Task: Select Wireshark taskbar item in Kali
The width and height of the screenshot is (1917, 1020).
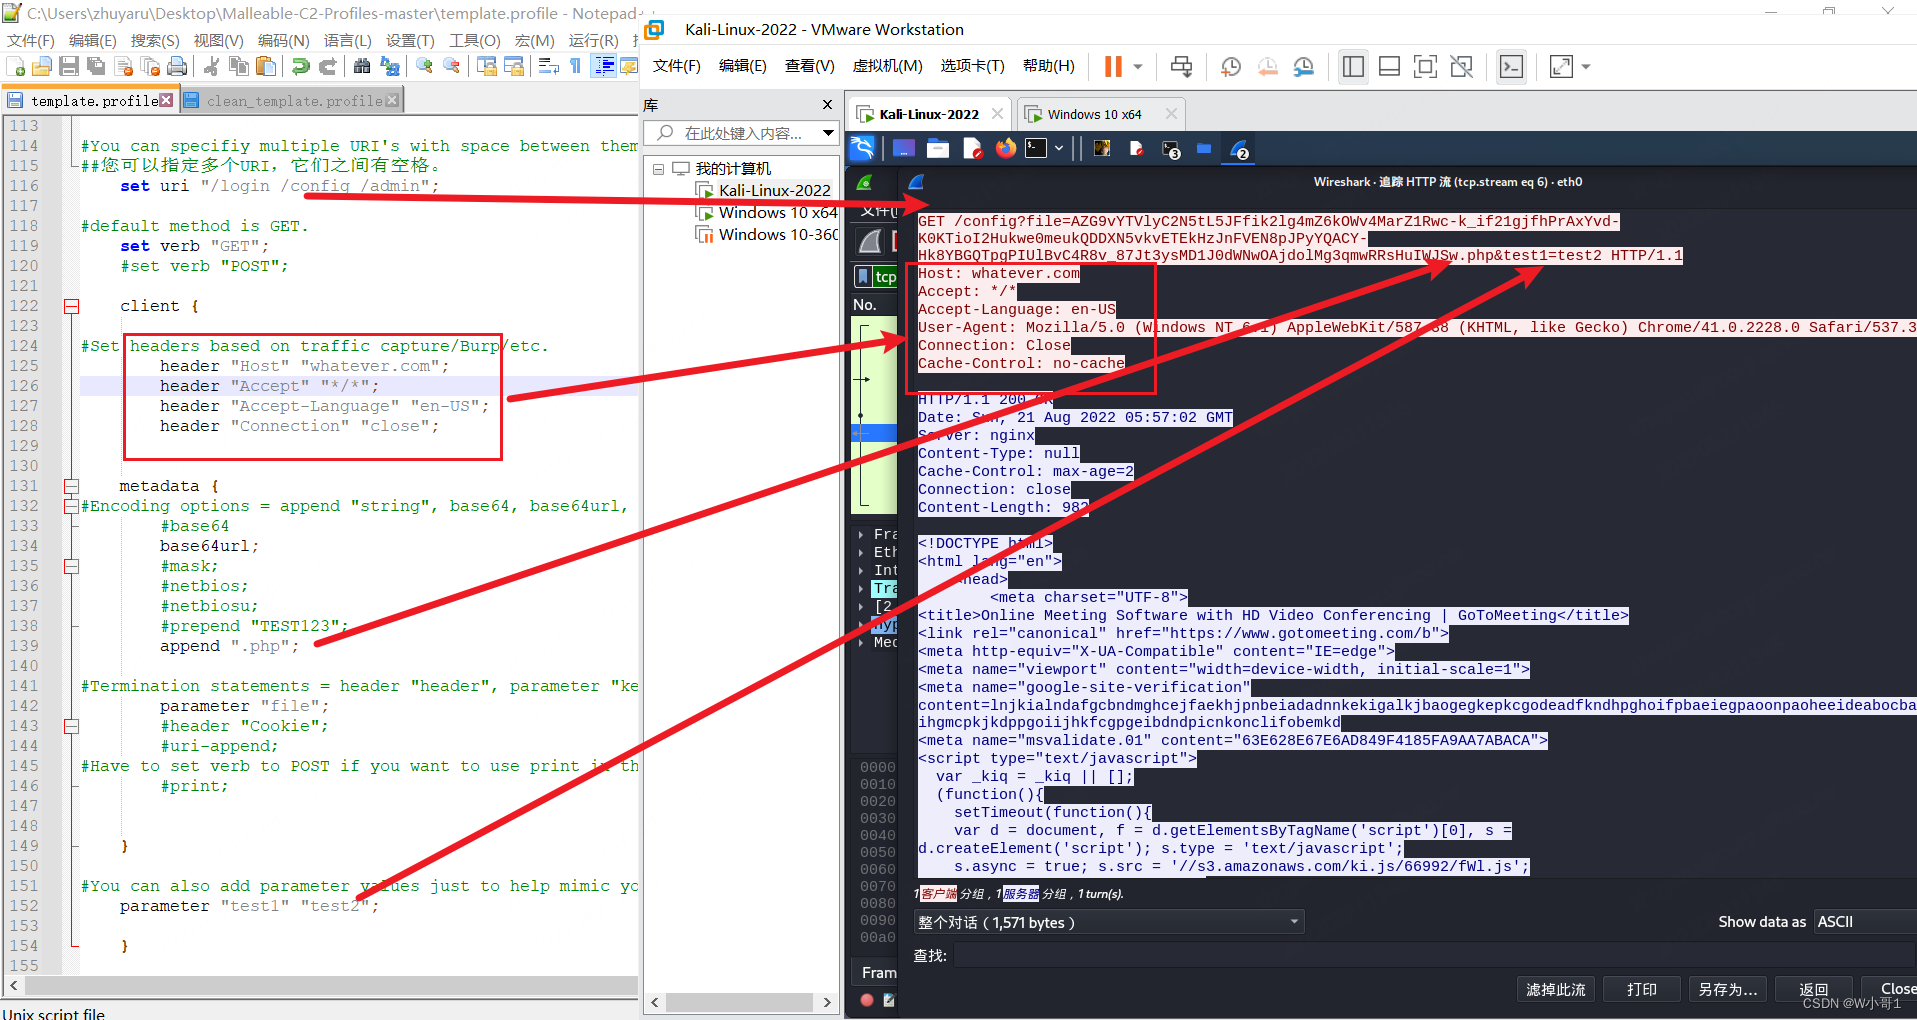Action: [x=1240, y=150]
